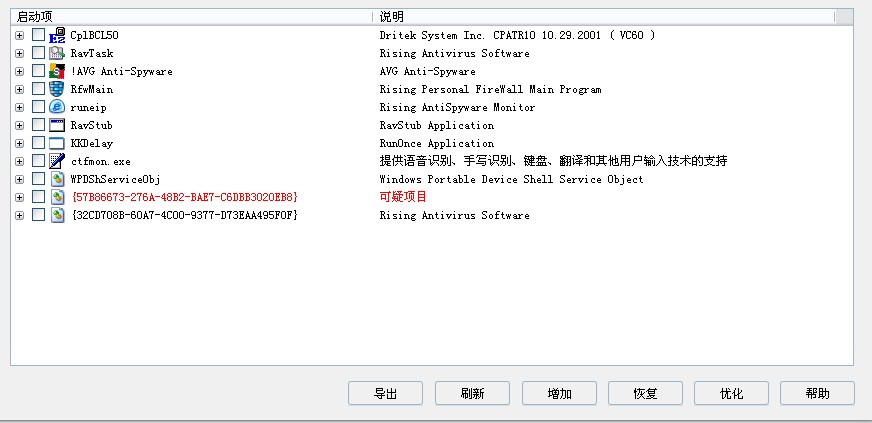The width and height of the screenshot is (872, 423).
Task: Click the ctfmon.exe pen icon
Action: [57, 161]
